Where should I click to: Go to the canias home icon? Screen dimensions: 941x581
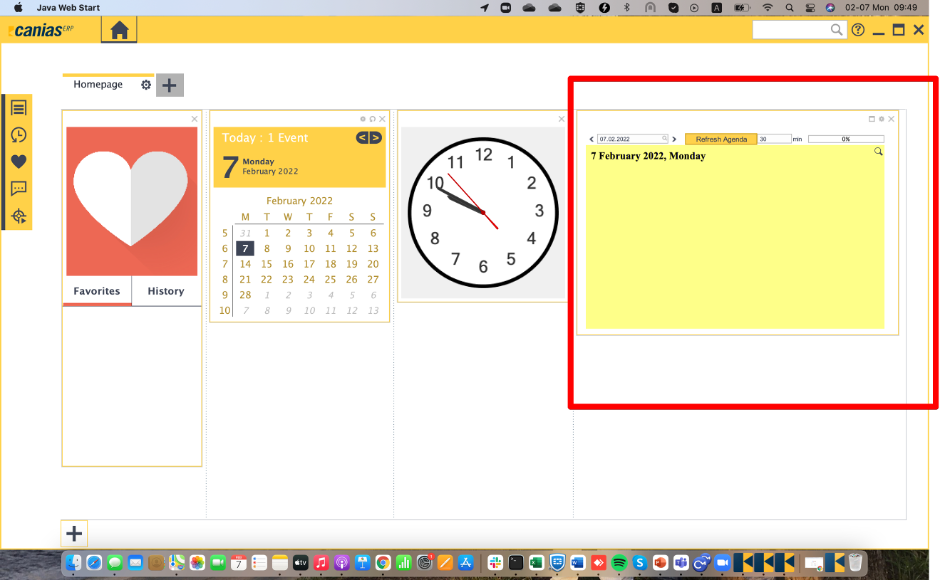click(119, 30)
